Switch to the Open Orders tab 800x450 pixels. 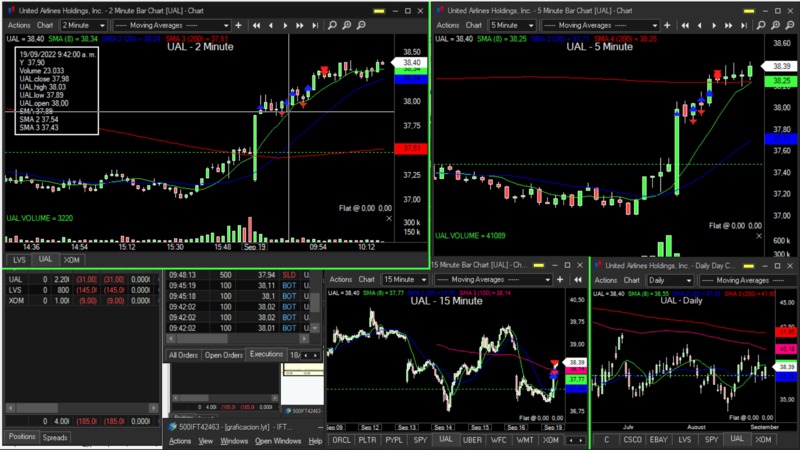pos(224,355)
